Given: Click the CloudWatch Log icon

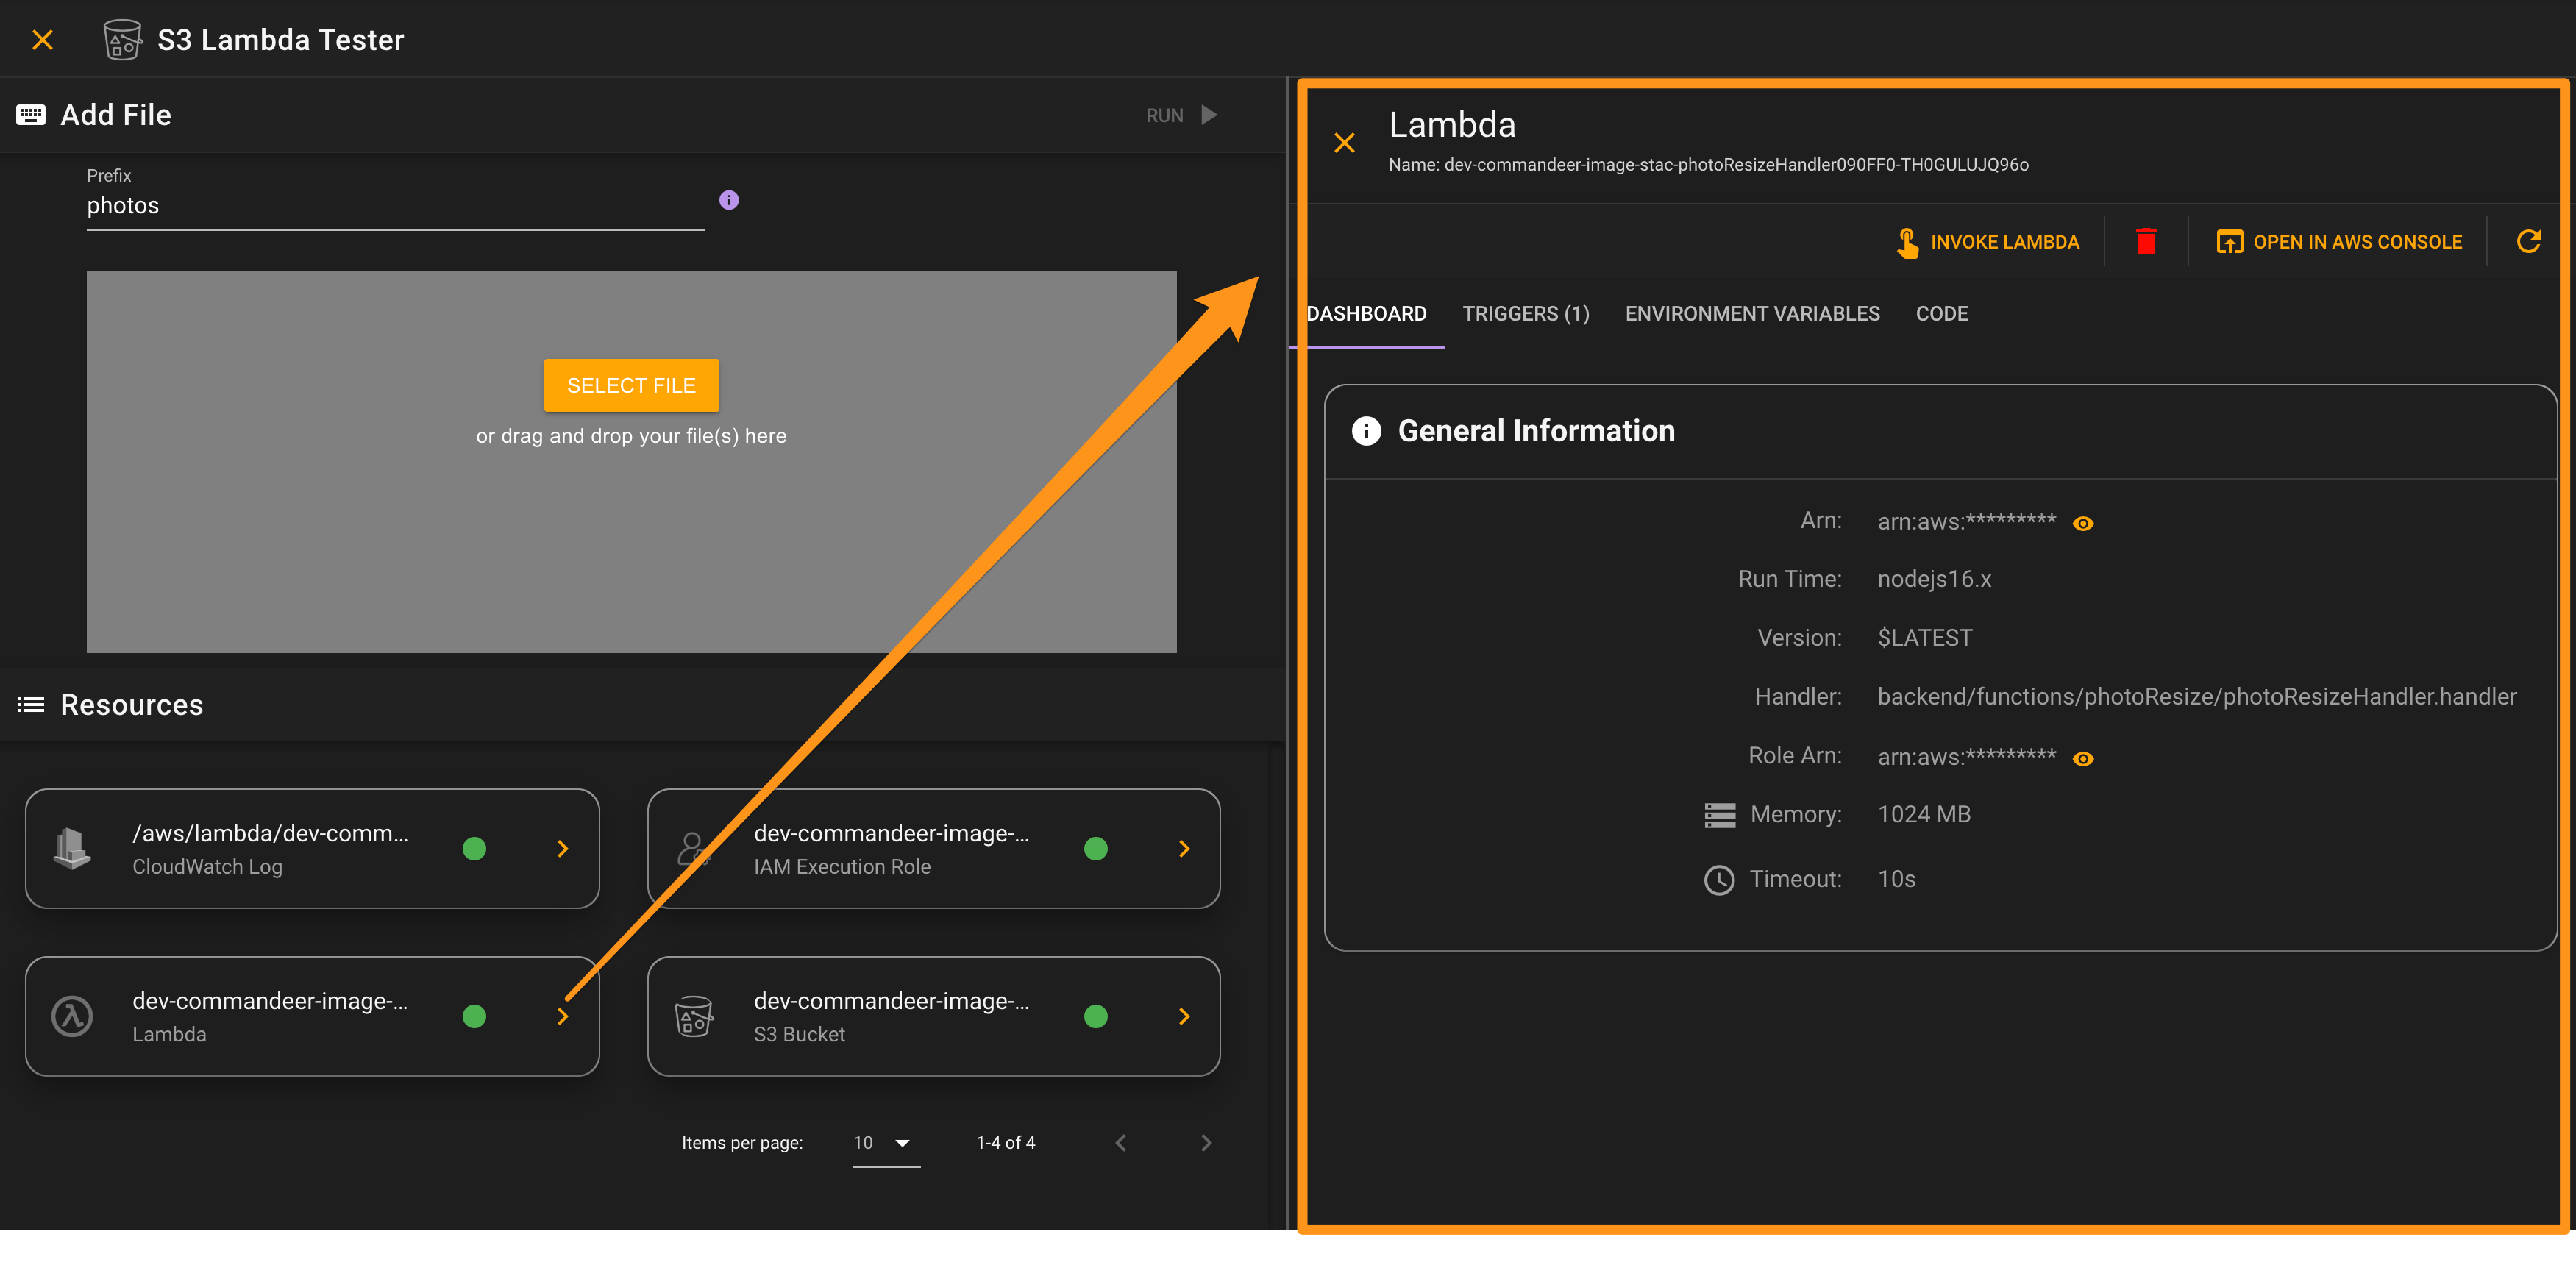Looking at the screenshot, I should [72, 849].
